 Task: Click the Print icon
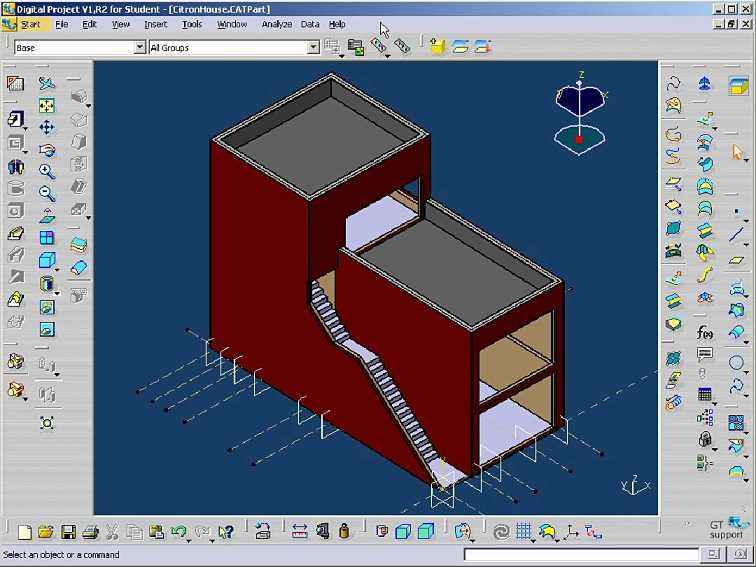point(90,532)
